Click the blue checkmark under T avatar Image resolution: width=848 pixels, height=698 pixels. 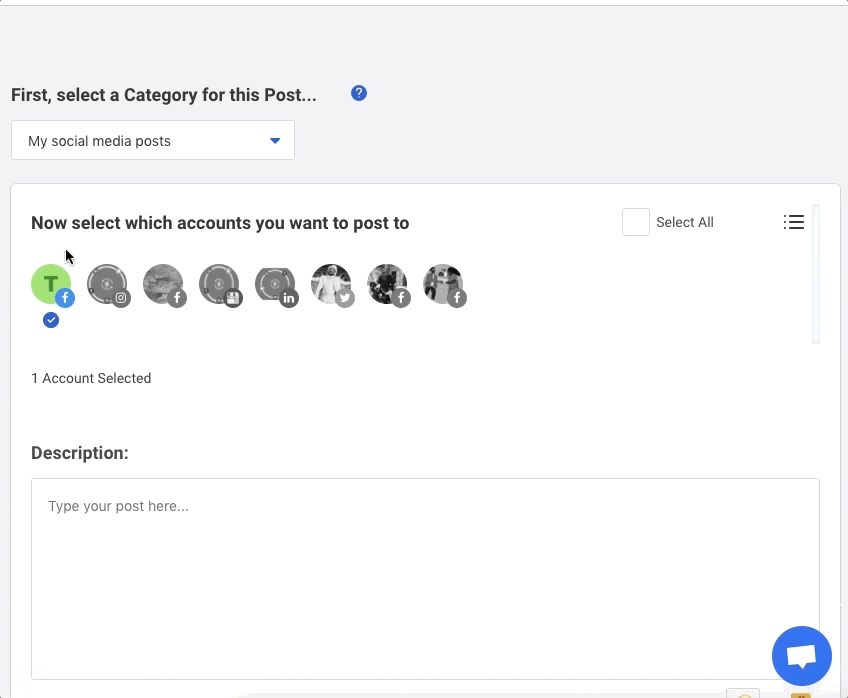[51, 320]
